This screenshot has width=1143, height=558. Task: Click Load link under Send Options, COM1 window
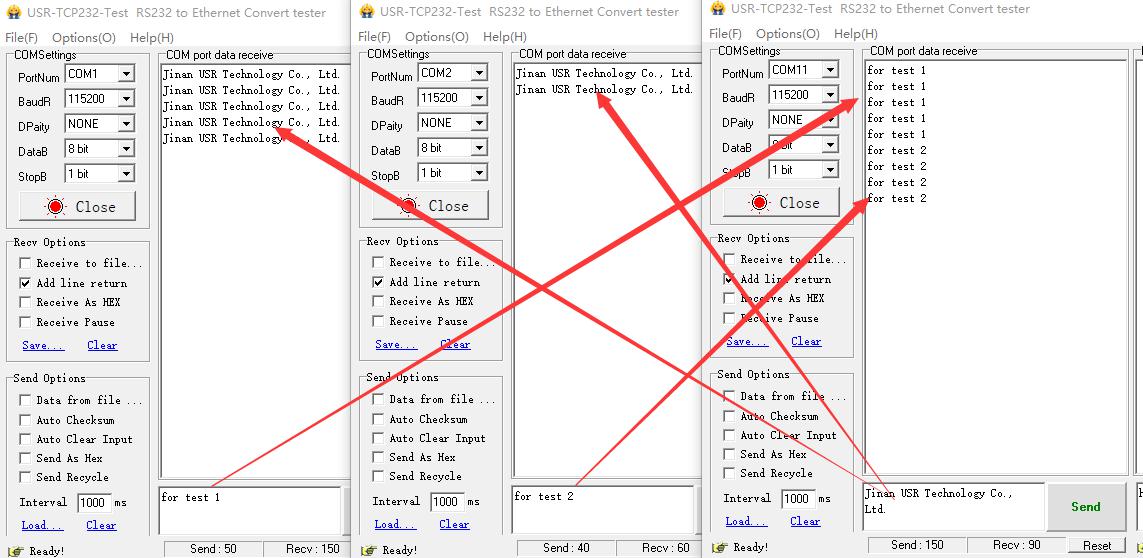click(42, 525)
